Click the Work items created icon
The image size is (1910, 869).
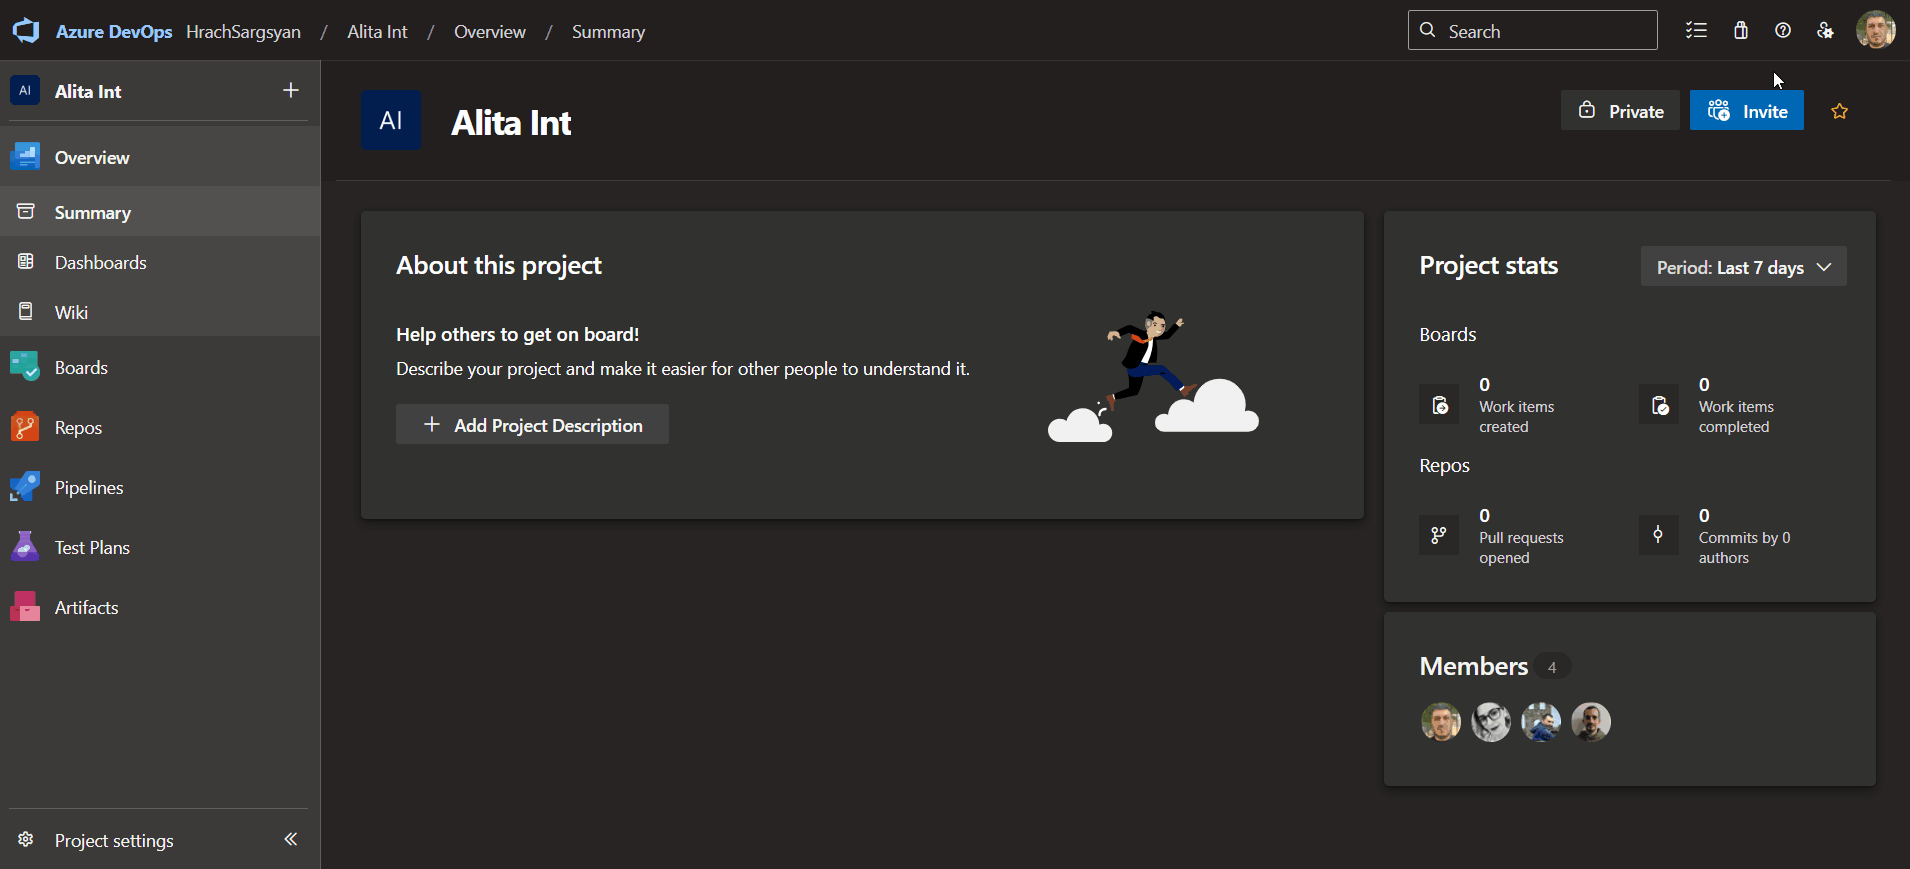pos(1439,404)
